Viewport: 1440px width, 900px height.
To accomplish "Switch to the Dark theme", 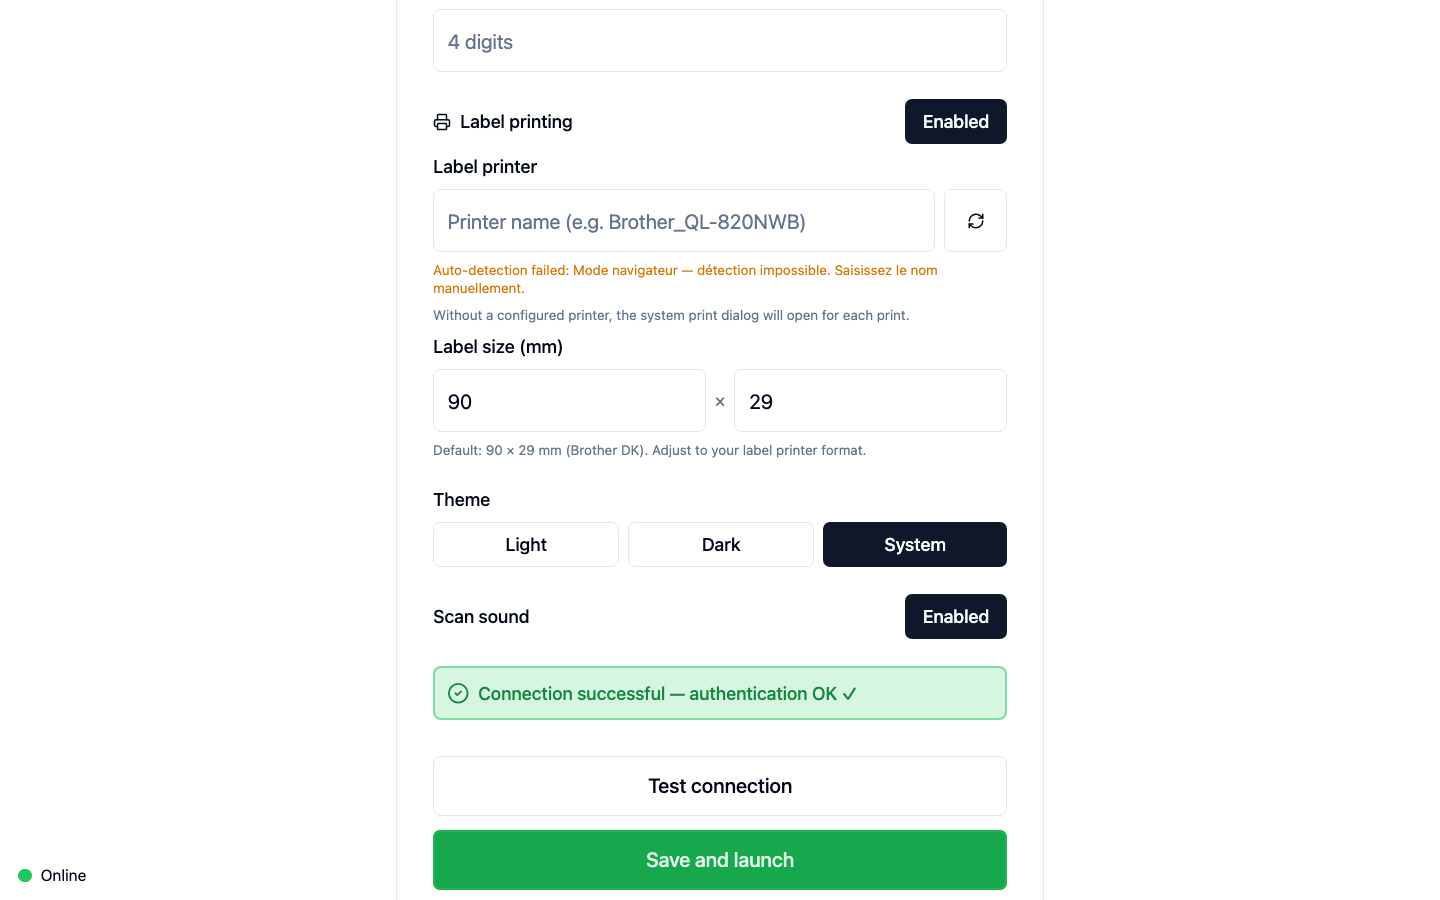I will point(720,545).
